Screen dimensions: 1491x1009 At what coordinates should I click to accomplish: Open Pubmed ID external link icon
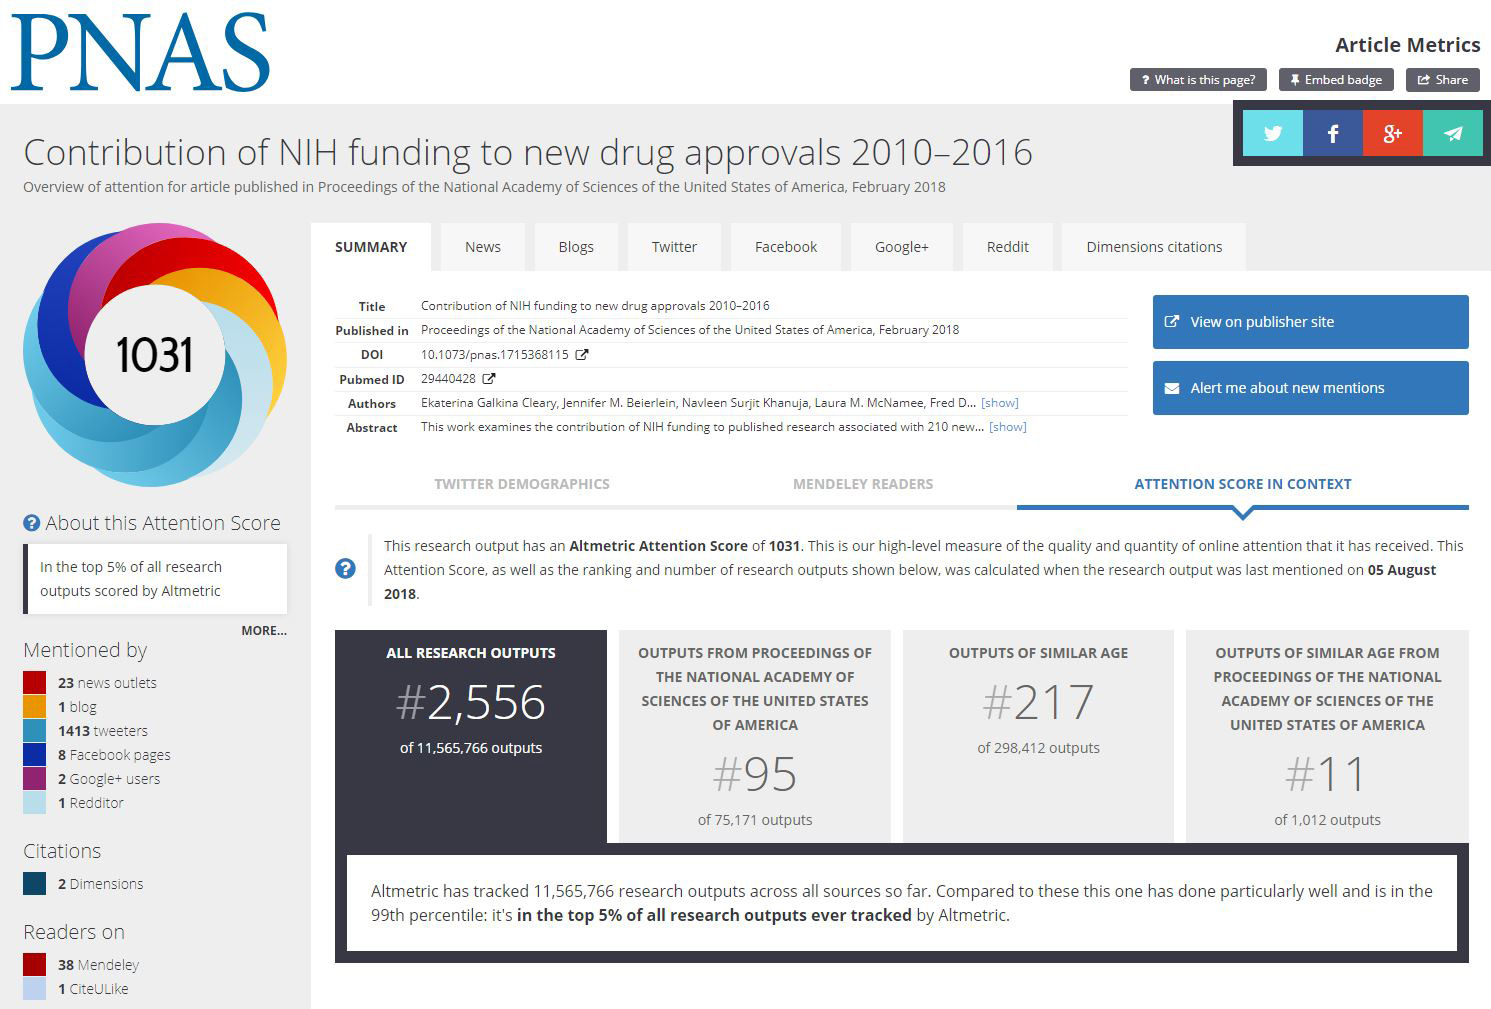point(489,379)
